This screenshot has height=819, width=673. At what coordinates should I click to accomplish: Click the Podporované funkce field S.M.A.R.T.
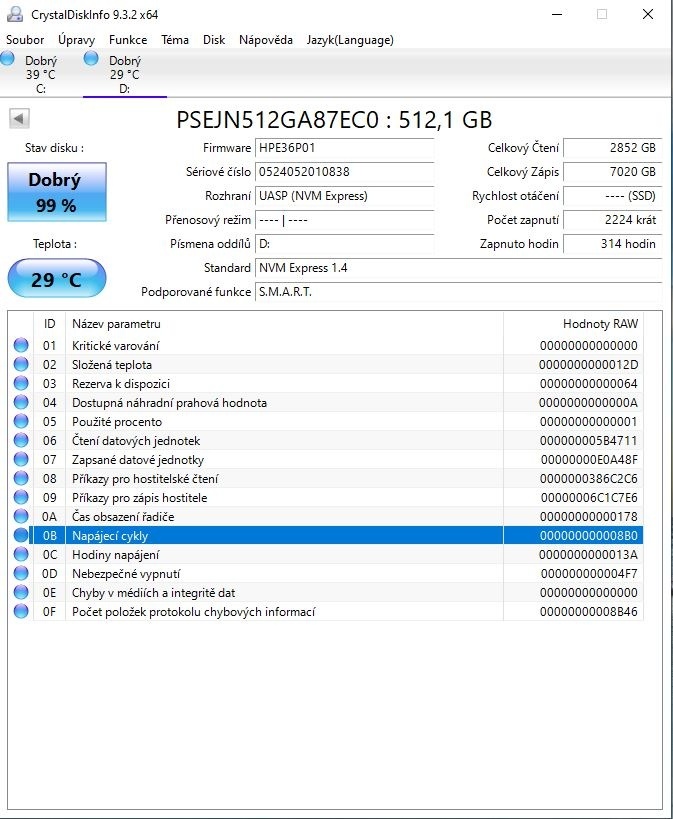click(x=458, y=292)
